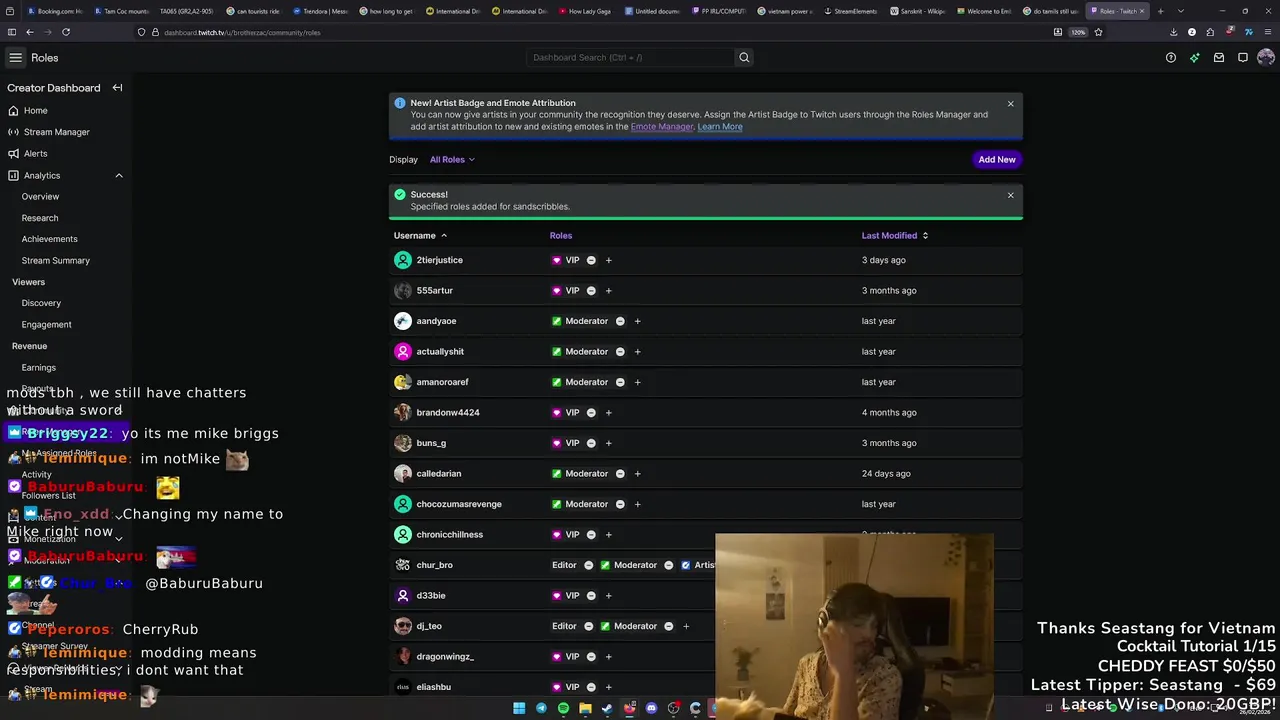Image resolution: width=1280 pixels, height=720 pixels.
Task: Click the dashboard search magnifier icon
Action: tap(744, 58)
